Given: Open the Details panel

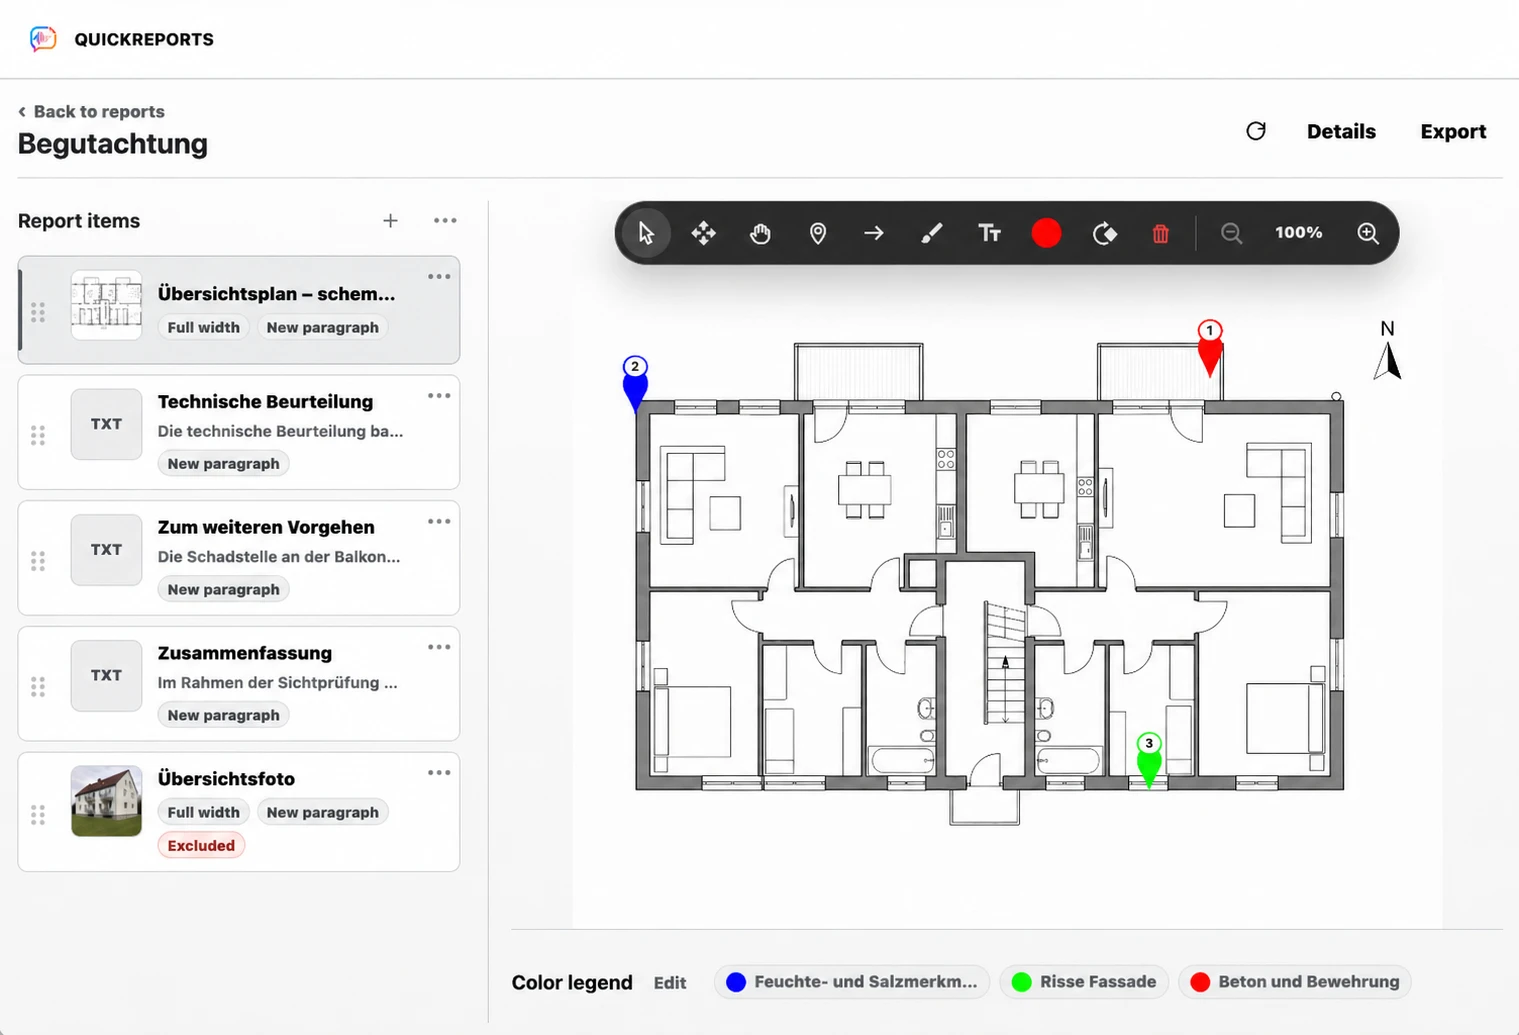Looking at the screenshot, I should pyautogui.click(x=1341, y=131).
